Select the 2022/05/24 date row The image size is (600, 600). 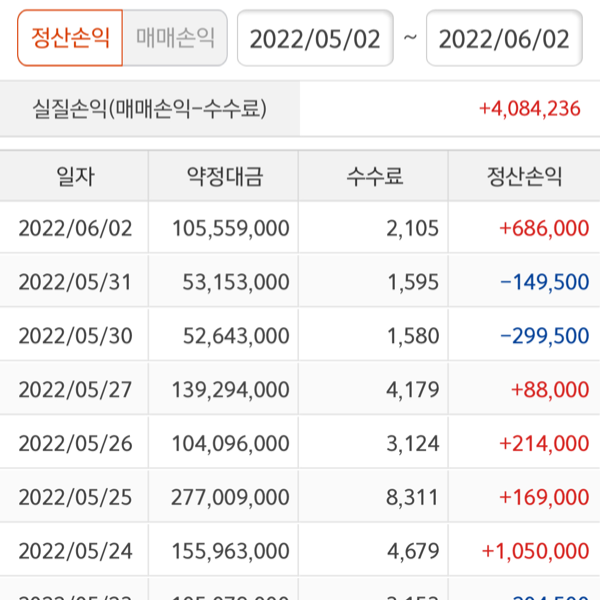pyautogui.click(x=75, y=551)
